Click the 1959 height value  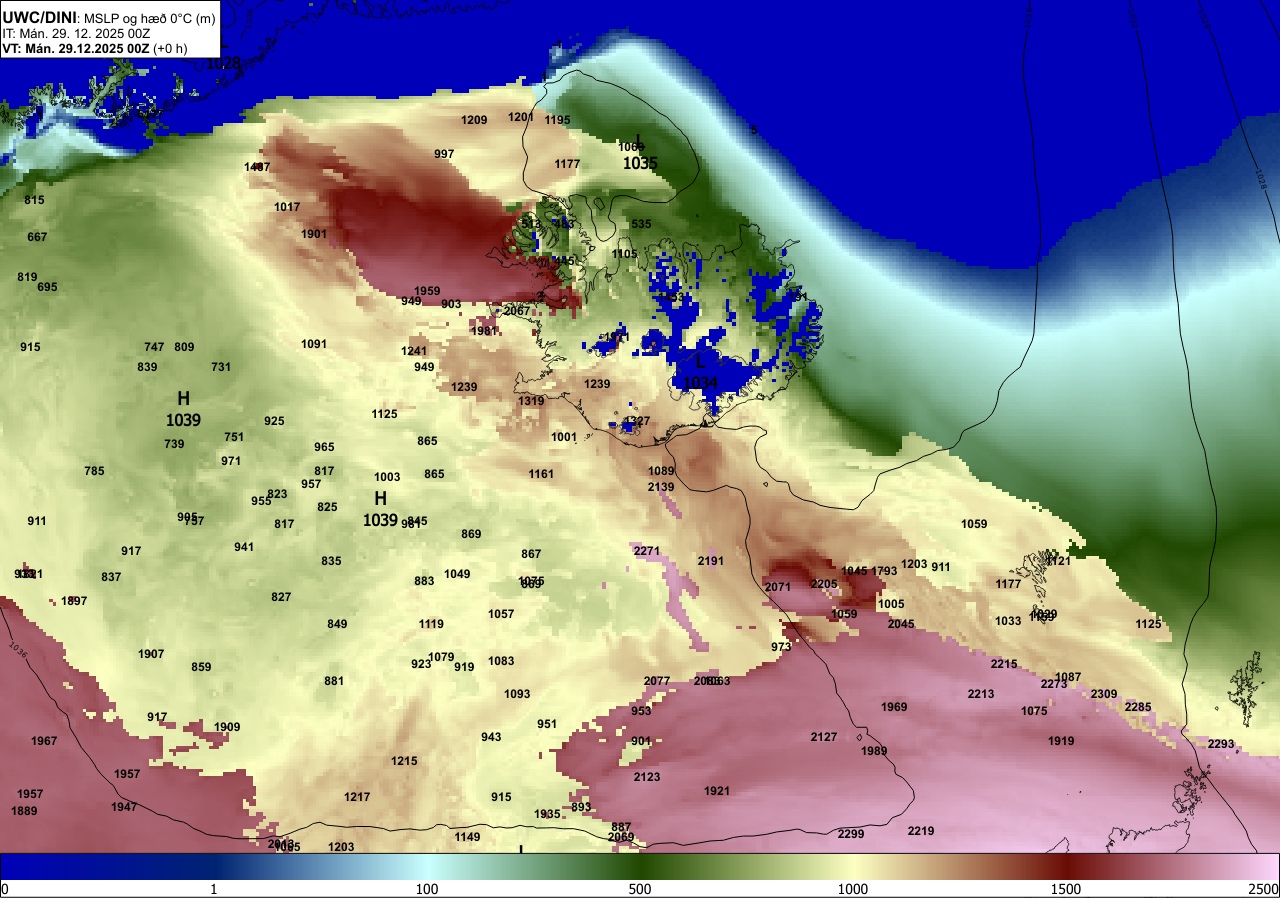pyautogui.click(x=427, y=291)
